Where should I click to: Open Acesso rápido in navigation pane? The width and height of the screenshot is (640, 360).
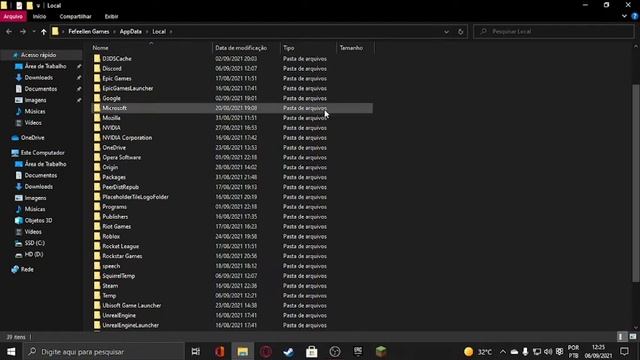tap(38, 55)
